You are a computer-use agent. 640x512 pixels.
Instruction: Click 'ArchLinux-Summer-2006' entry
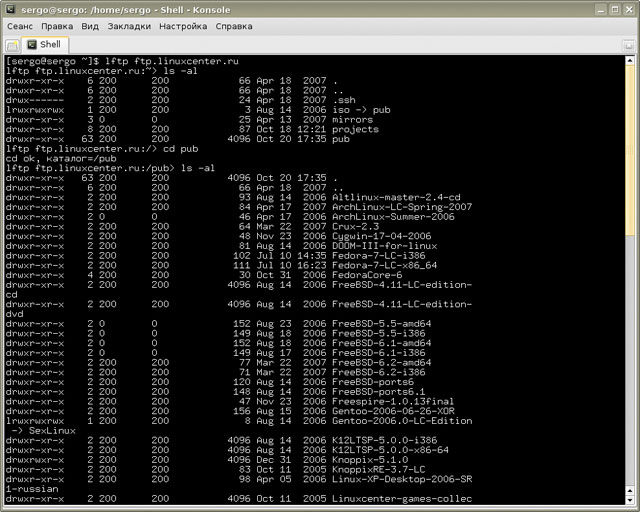[x=393, y=217]
